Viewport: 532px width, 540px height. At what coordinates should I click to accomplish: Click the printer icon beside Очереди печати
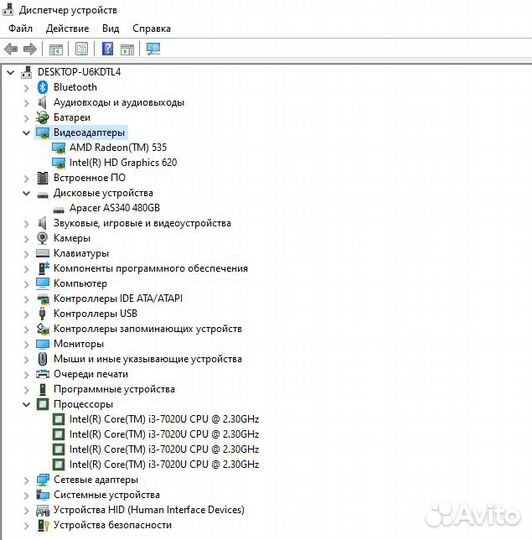click(43, 374)
